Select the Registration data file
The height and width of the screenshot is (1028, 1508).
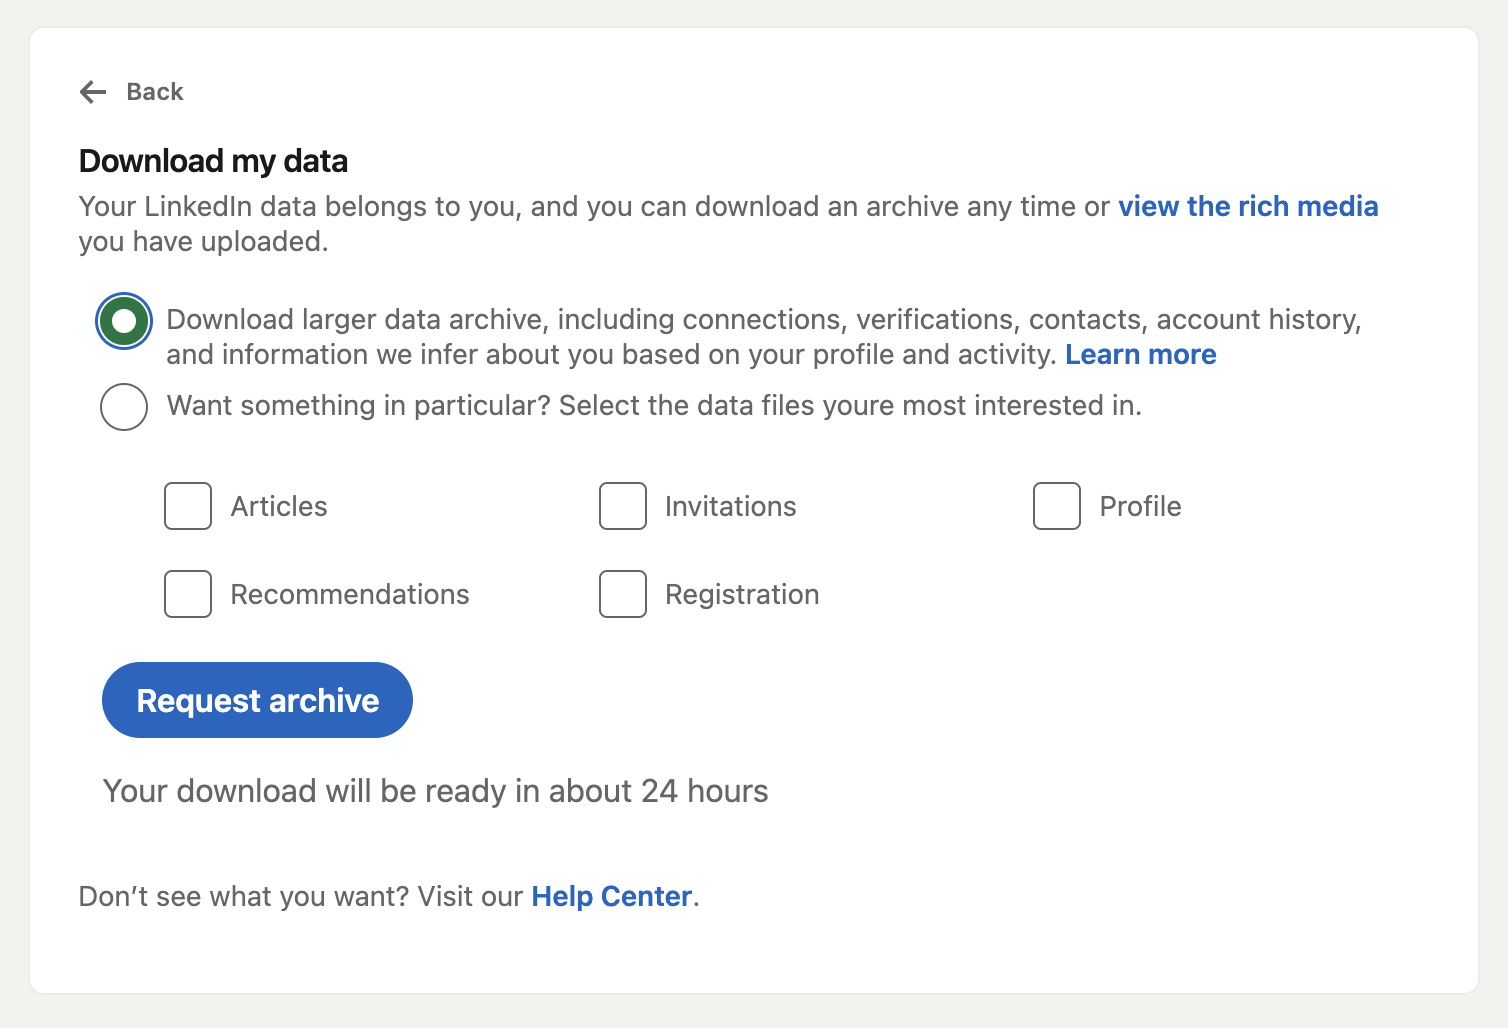pos(622,593)
